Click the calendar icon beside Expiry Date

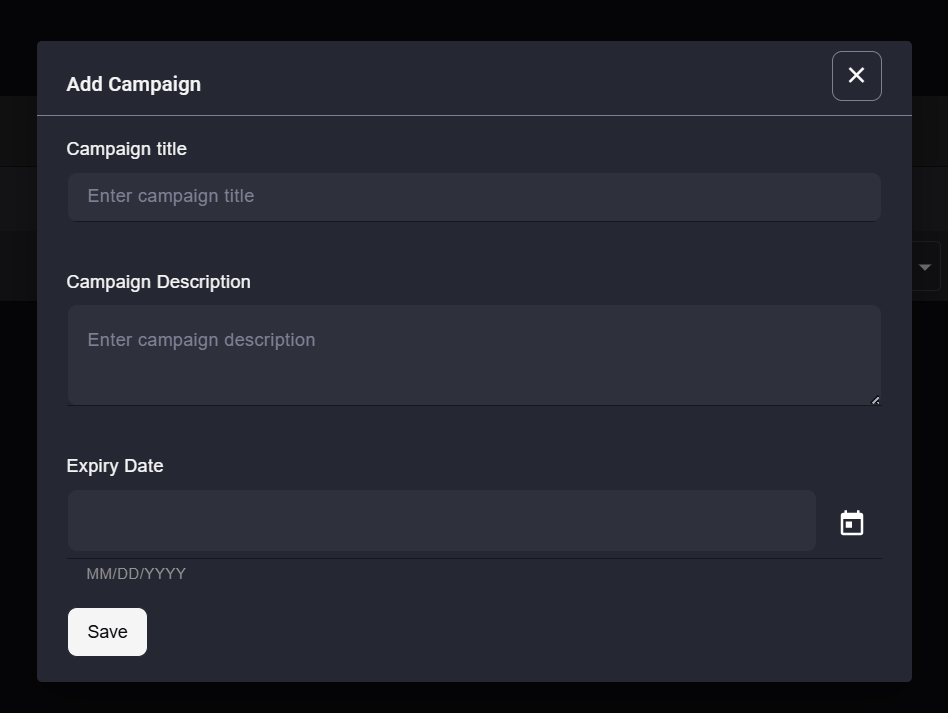point(851,523)
